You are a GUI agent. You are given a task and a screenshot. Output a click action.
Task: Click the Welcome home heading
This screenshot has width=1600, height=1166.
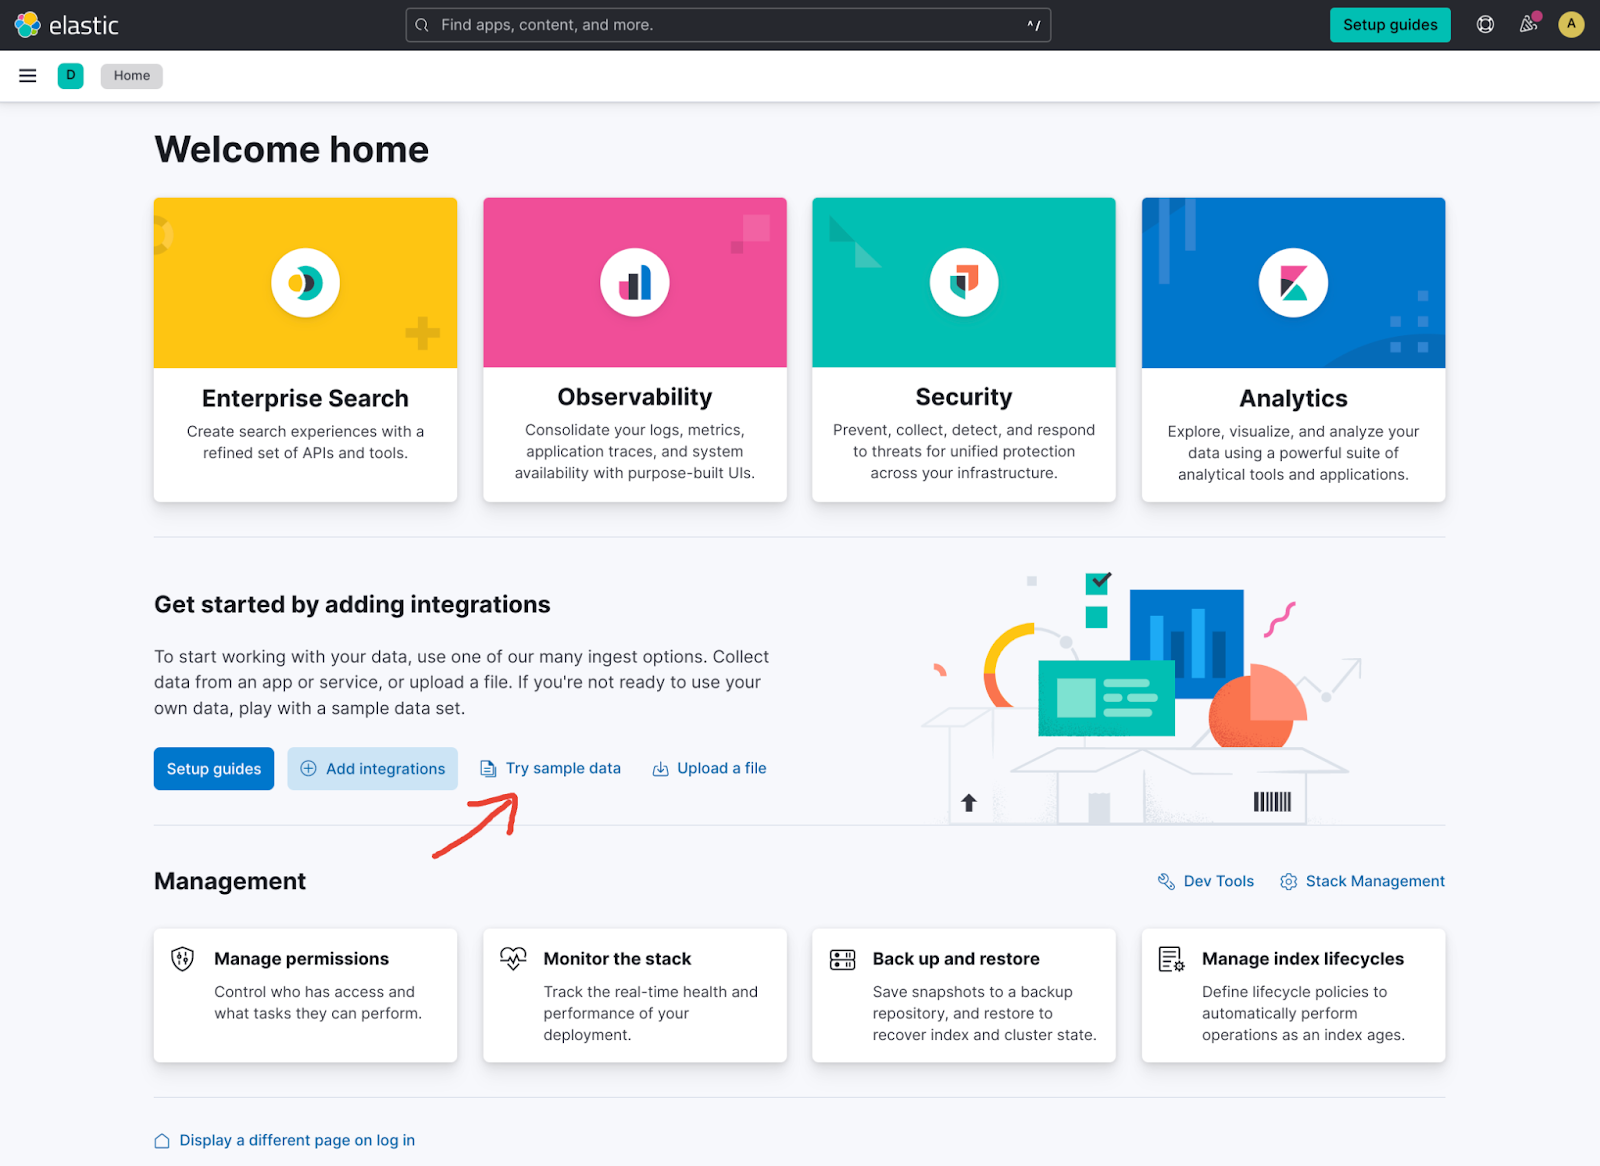pyautogui.click(x=291, y=150)
